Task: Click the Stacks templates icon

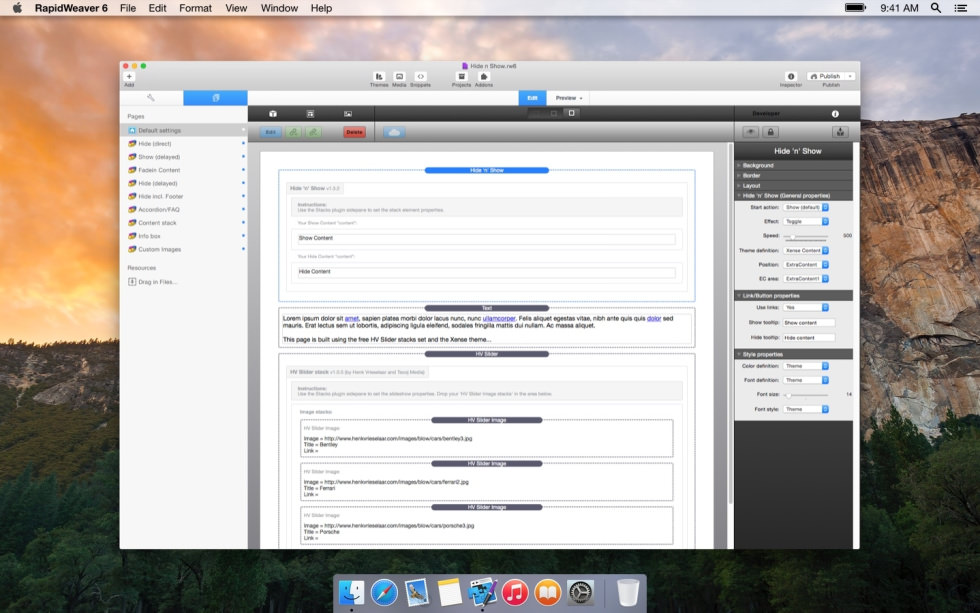Action: click(x=310, y=114)
